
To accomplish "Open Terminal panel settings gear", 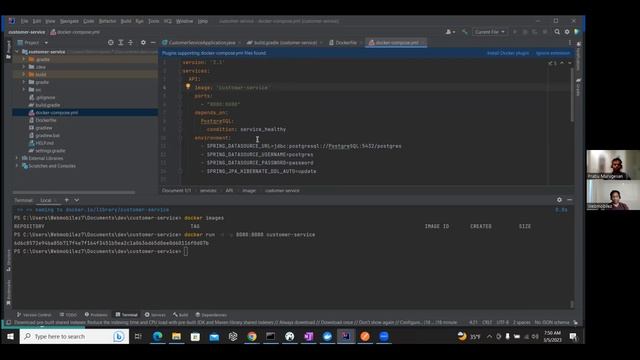I will (559, 200).
